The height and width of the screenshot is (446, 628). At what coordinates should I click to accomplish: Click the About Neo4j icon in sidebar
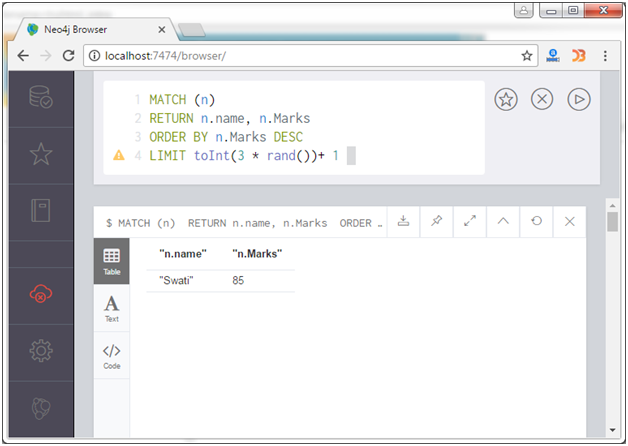[x=40, y=408]
